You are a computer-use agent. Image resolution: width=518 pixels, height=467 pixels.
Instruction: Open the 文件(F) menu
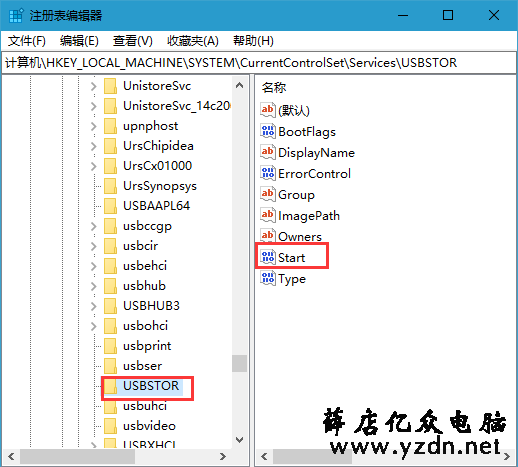point(27,41)
